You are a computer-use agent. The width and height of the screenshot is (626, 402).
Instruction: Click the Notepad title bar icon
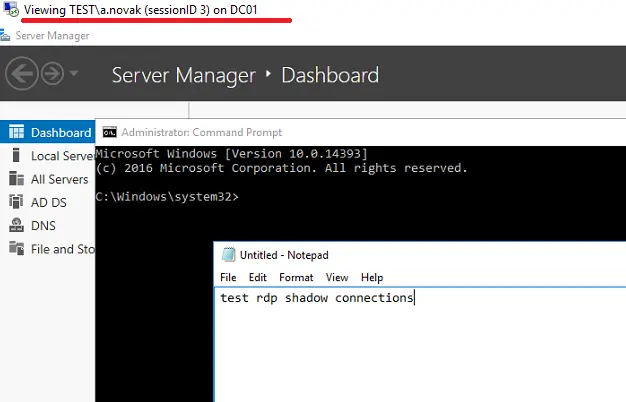(228, 255)
